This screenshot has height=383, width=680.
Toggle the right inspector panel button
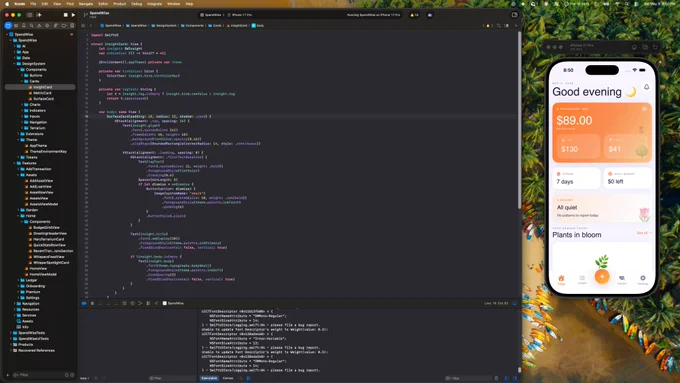pyautogui.click(x=514, y=15)
